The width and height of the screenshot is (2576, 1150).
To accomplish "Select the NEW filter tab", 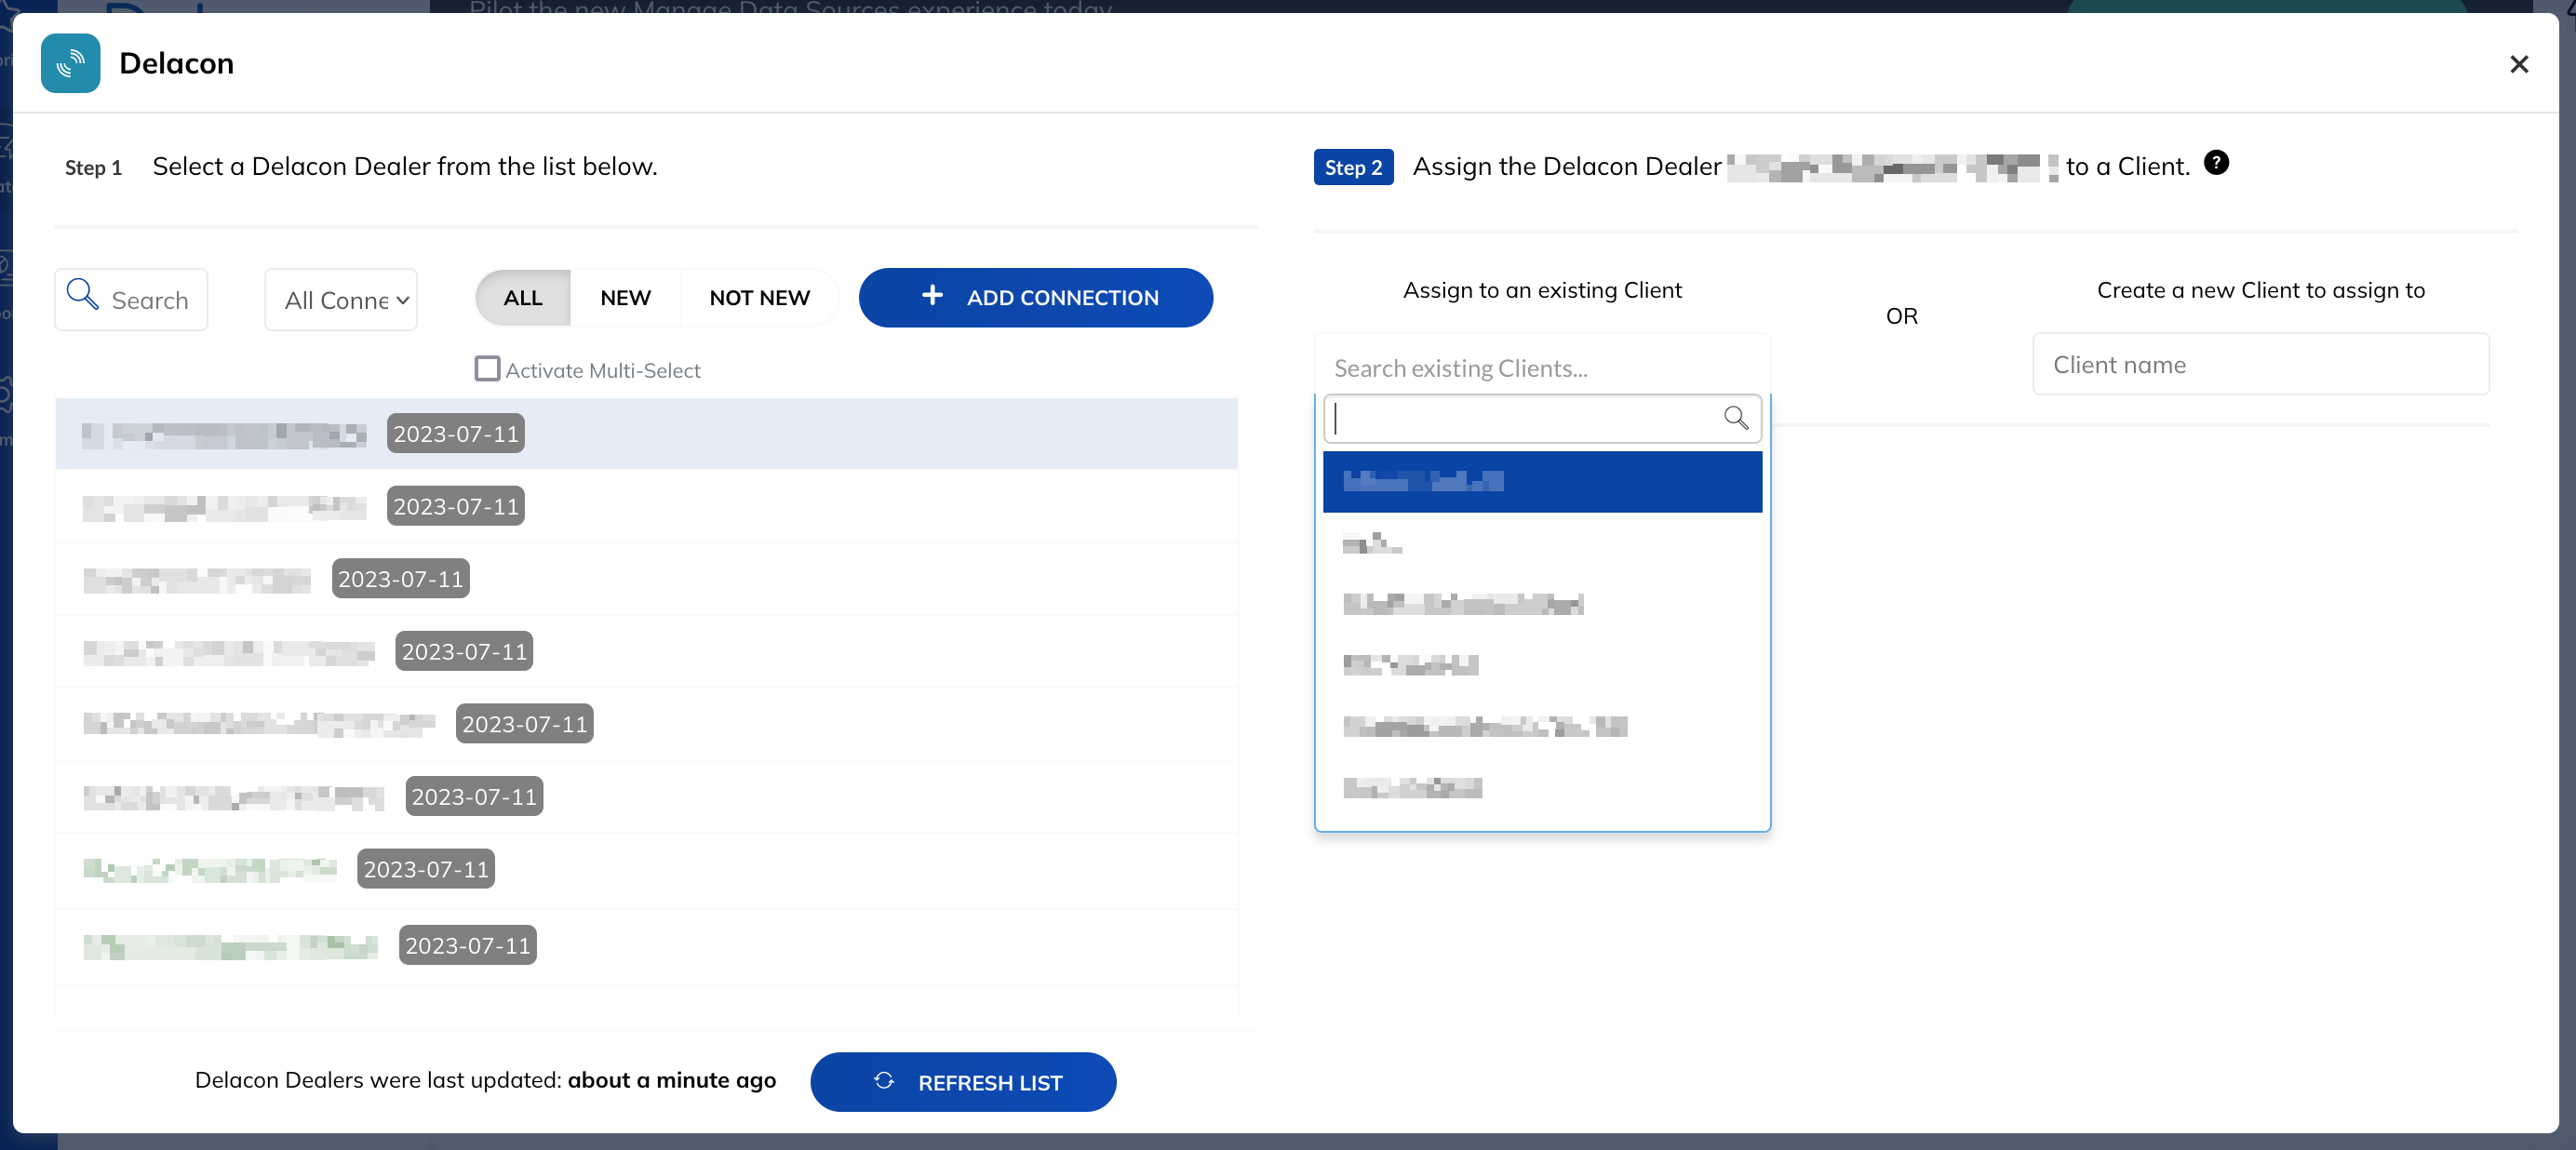I will tap(625, 298).
